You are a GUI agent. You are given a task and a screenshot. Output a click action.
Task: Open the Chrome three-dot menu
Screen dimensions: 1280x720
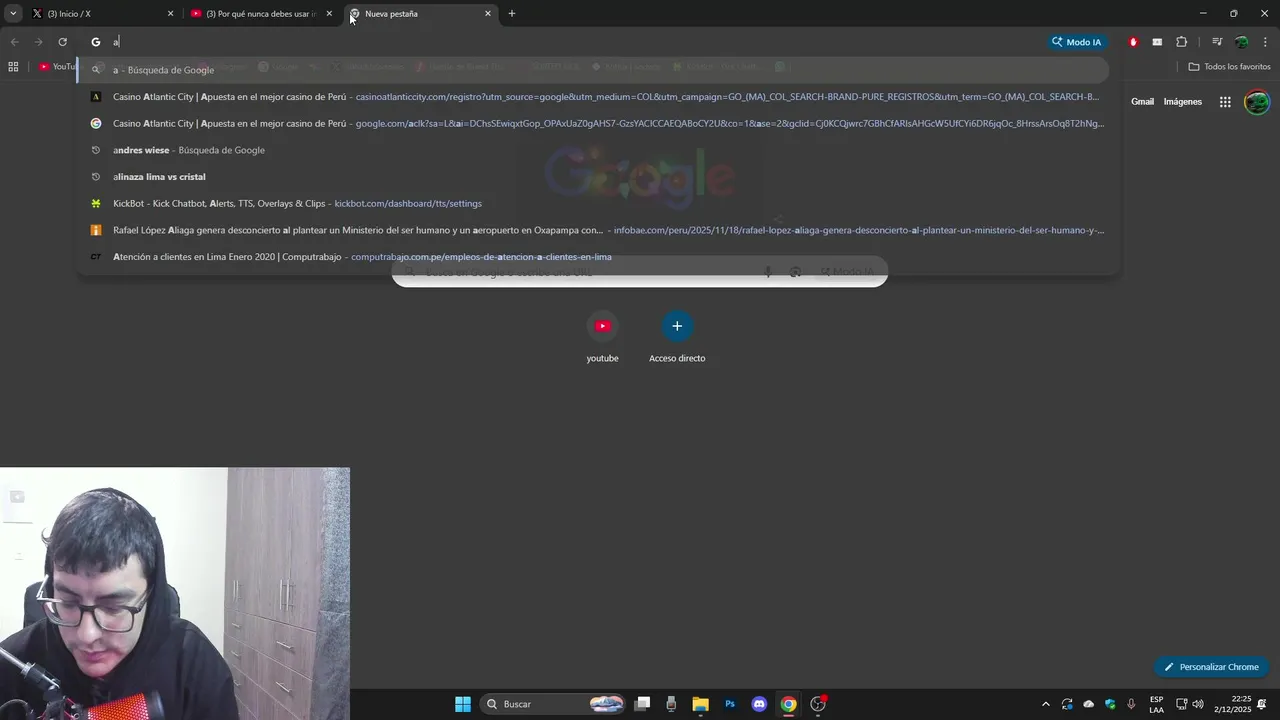1265,42
